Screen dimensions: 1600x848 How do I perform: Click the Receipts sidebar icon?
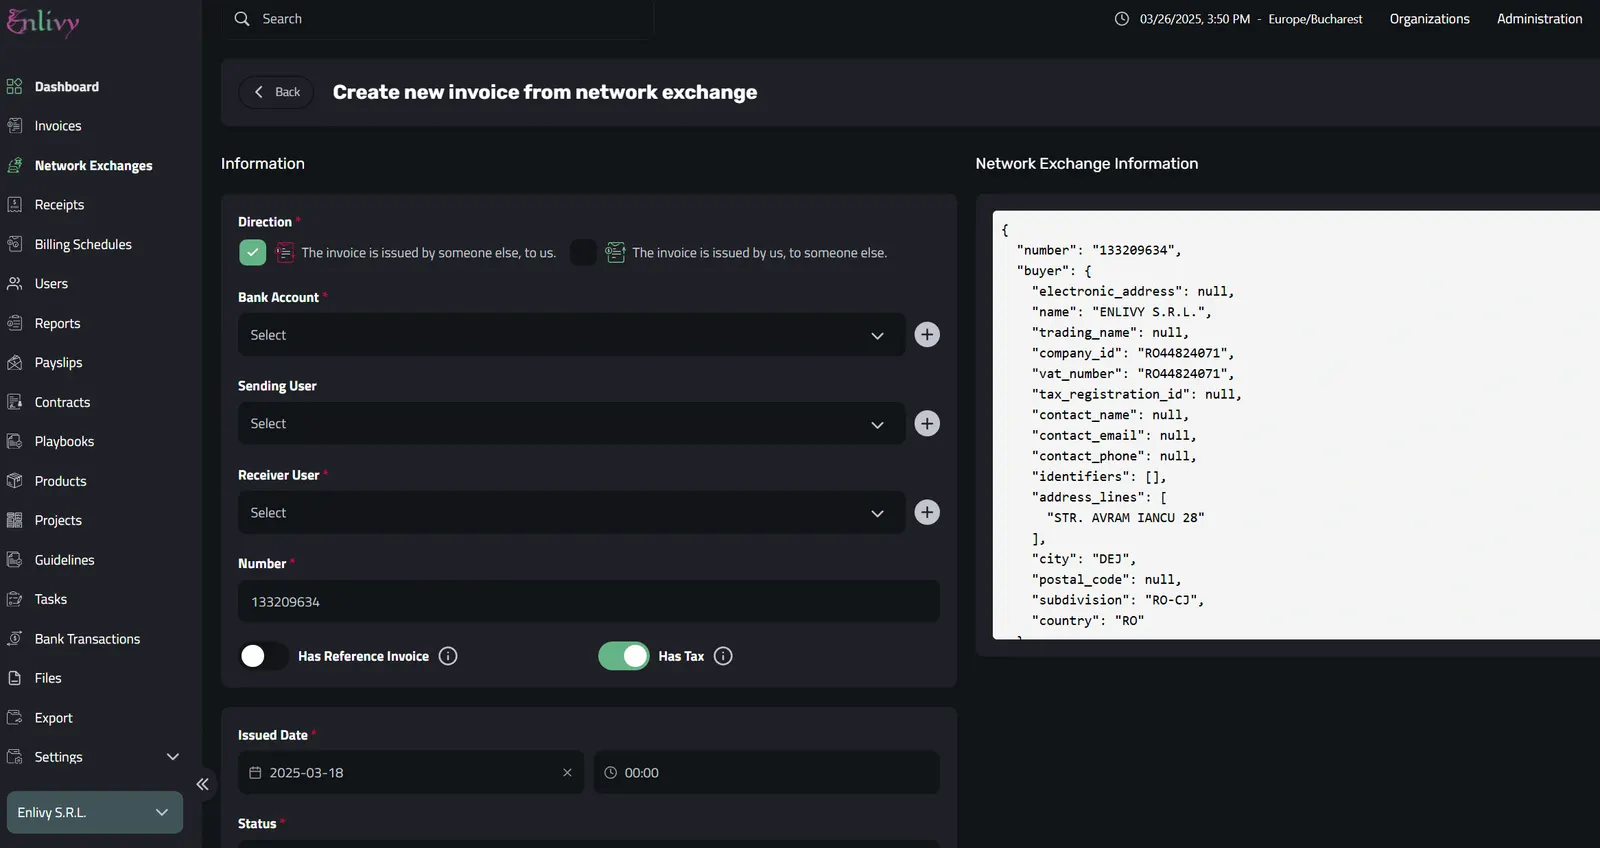coord(14,204)
